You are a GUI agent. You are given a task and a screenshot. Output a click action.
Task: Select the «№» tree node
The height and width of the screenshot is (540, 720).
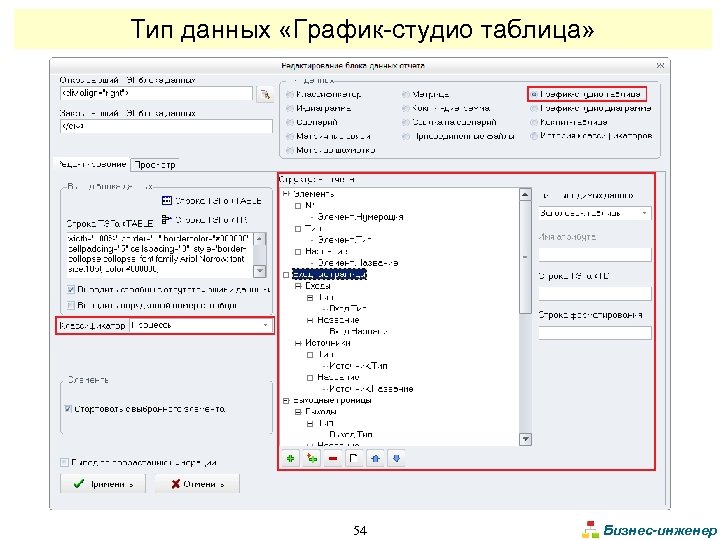[310, 206]
